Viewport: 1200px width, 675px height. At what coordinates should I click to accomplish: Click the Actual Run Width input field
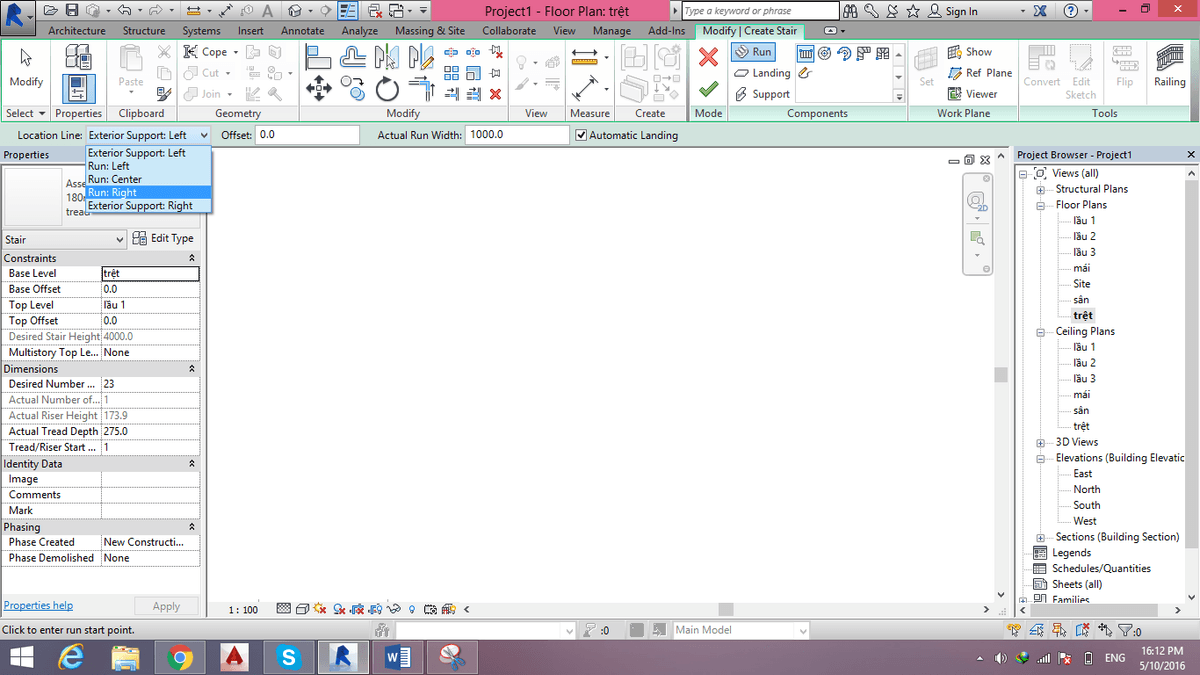(515, 135)
